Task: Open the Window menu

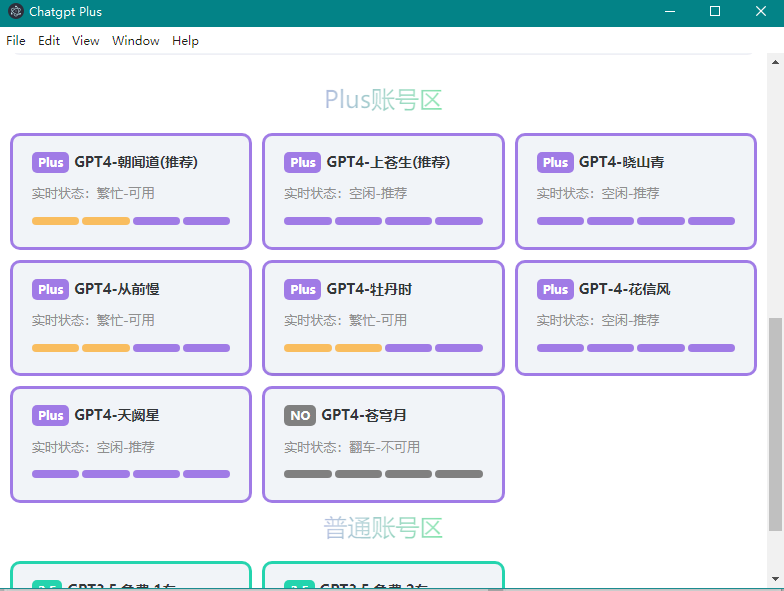Action: pyautogui.click(x=136, y=40)
